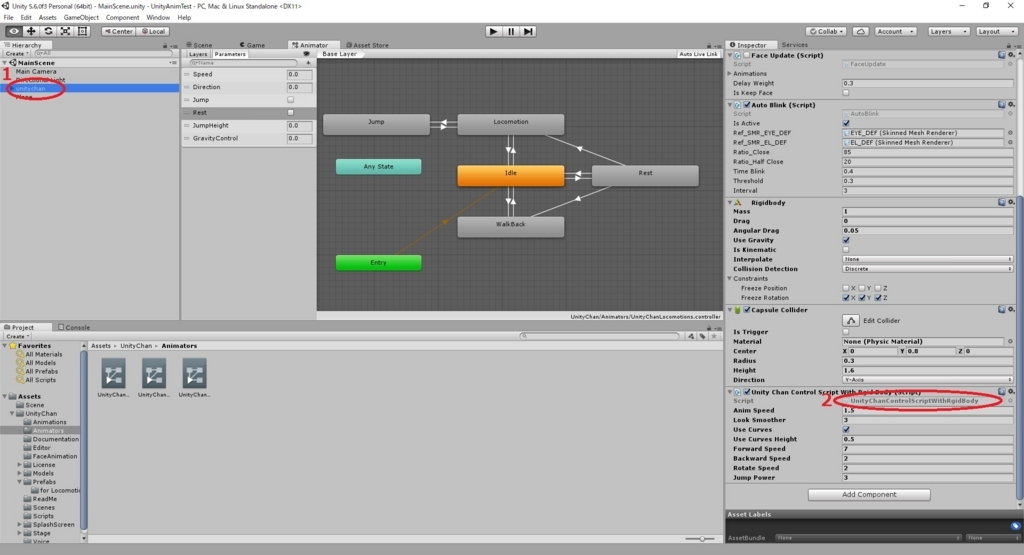Collapse the Constraints foldout
Image resolution: width=1024 pixels, height=555 pixels.
tap(729, 279)
